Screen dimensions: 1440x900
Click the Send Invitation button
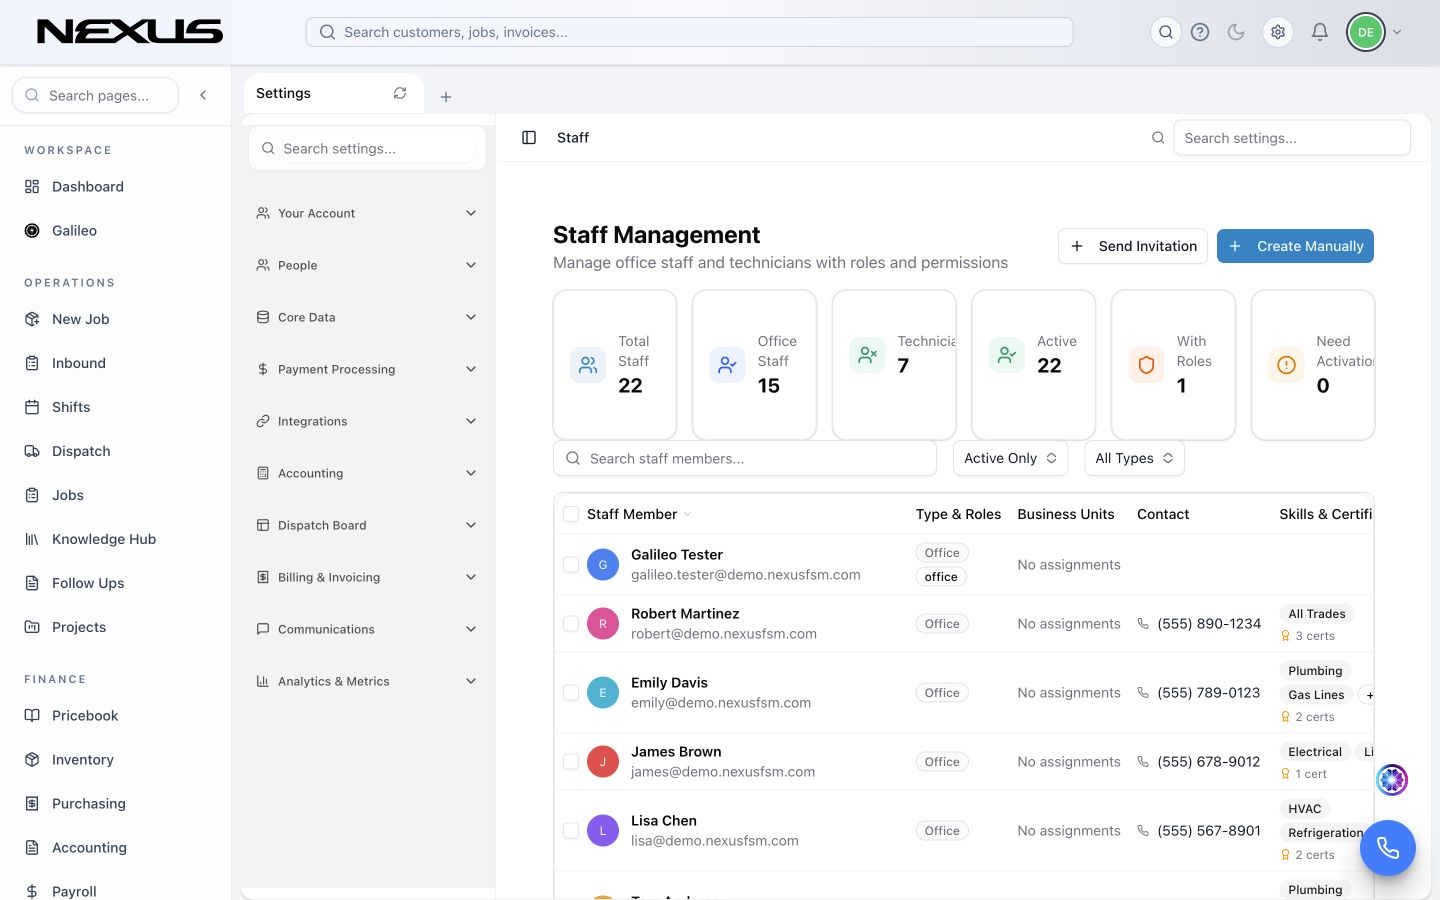(1133, 246)
